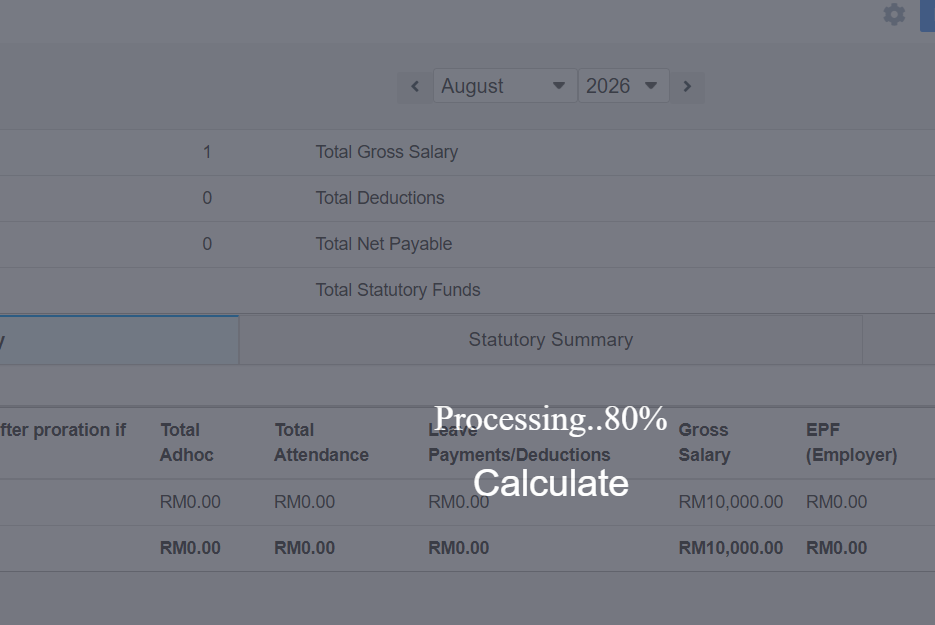The width and height of the screenshot is (935, 625).
Task: Click the RM10,000.00 gross salary cell
Action: click(730, 502)
